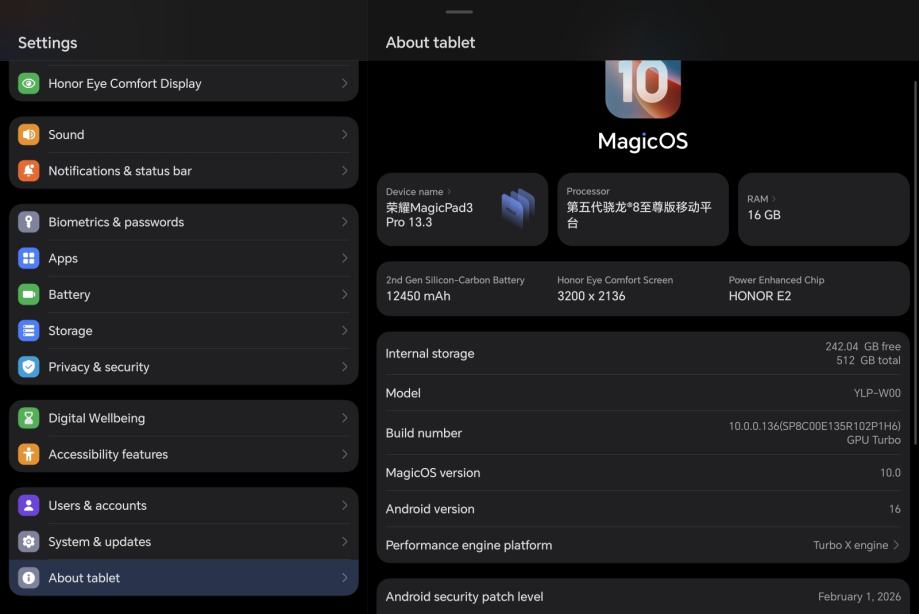Viewport: 919px width, 614px height.
Task: Tap the Notifications & status bar bell icon
Action: pos(28,171)
